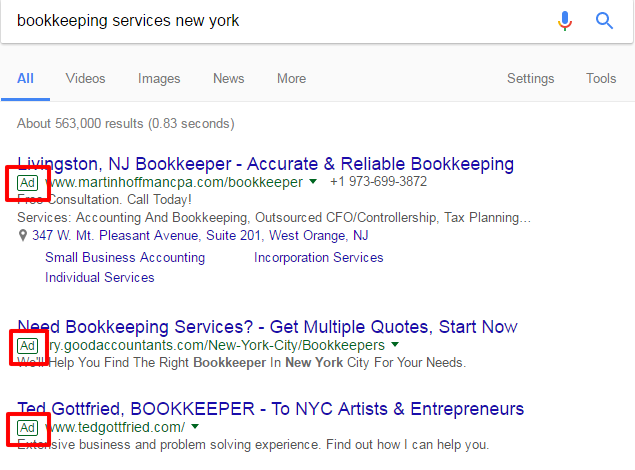635x470 pixels.
Task: Click the Ad badge beside martinhoffmancpa.com
Action: point(28,183)
